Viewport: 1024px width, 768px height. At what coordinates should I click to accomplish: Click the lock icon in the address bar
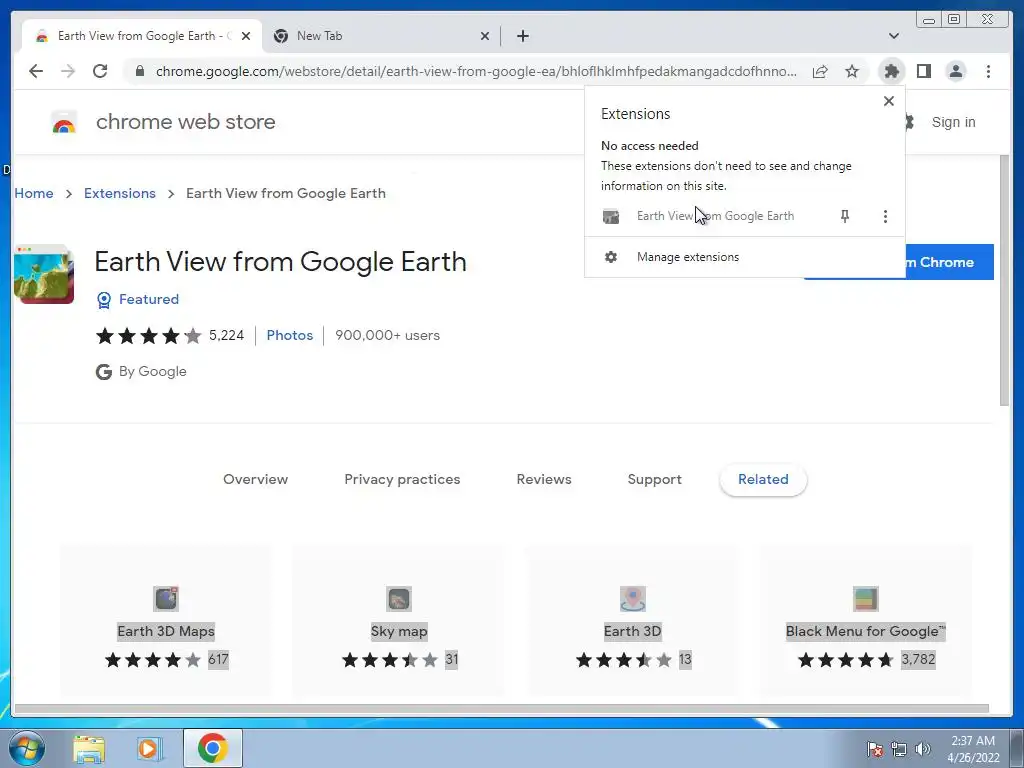pos(139,71)
